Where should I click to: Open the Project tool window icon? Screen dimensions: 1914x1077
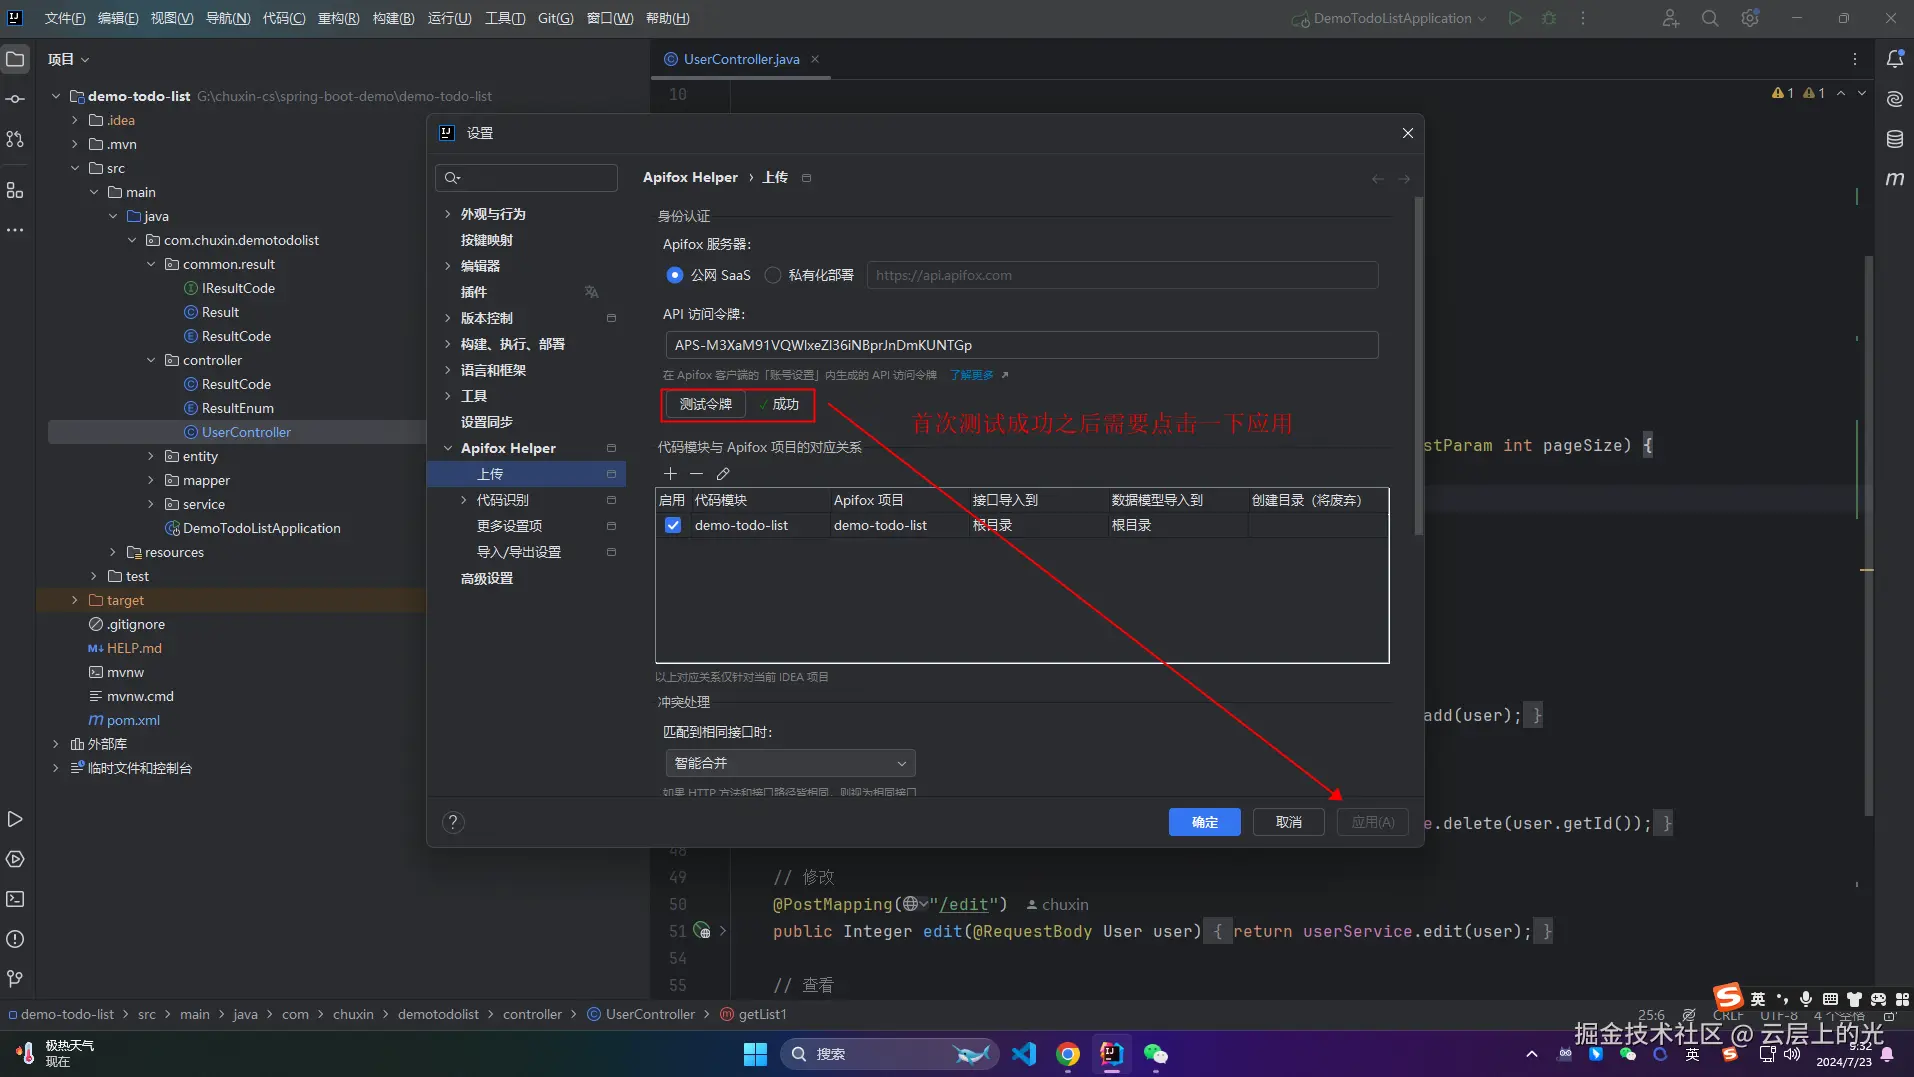[x=15, y=60]
